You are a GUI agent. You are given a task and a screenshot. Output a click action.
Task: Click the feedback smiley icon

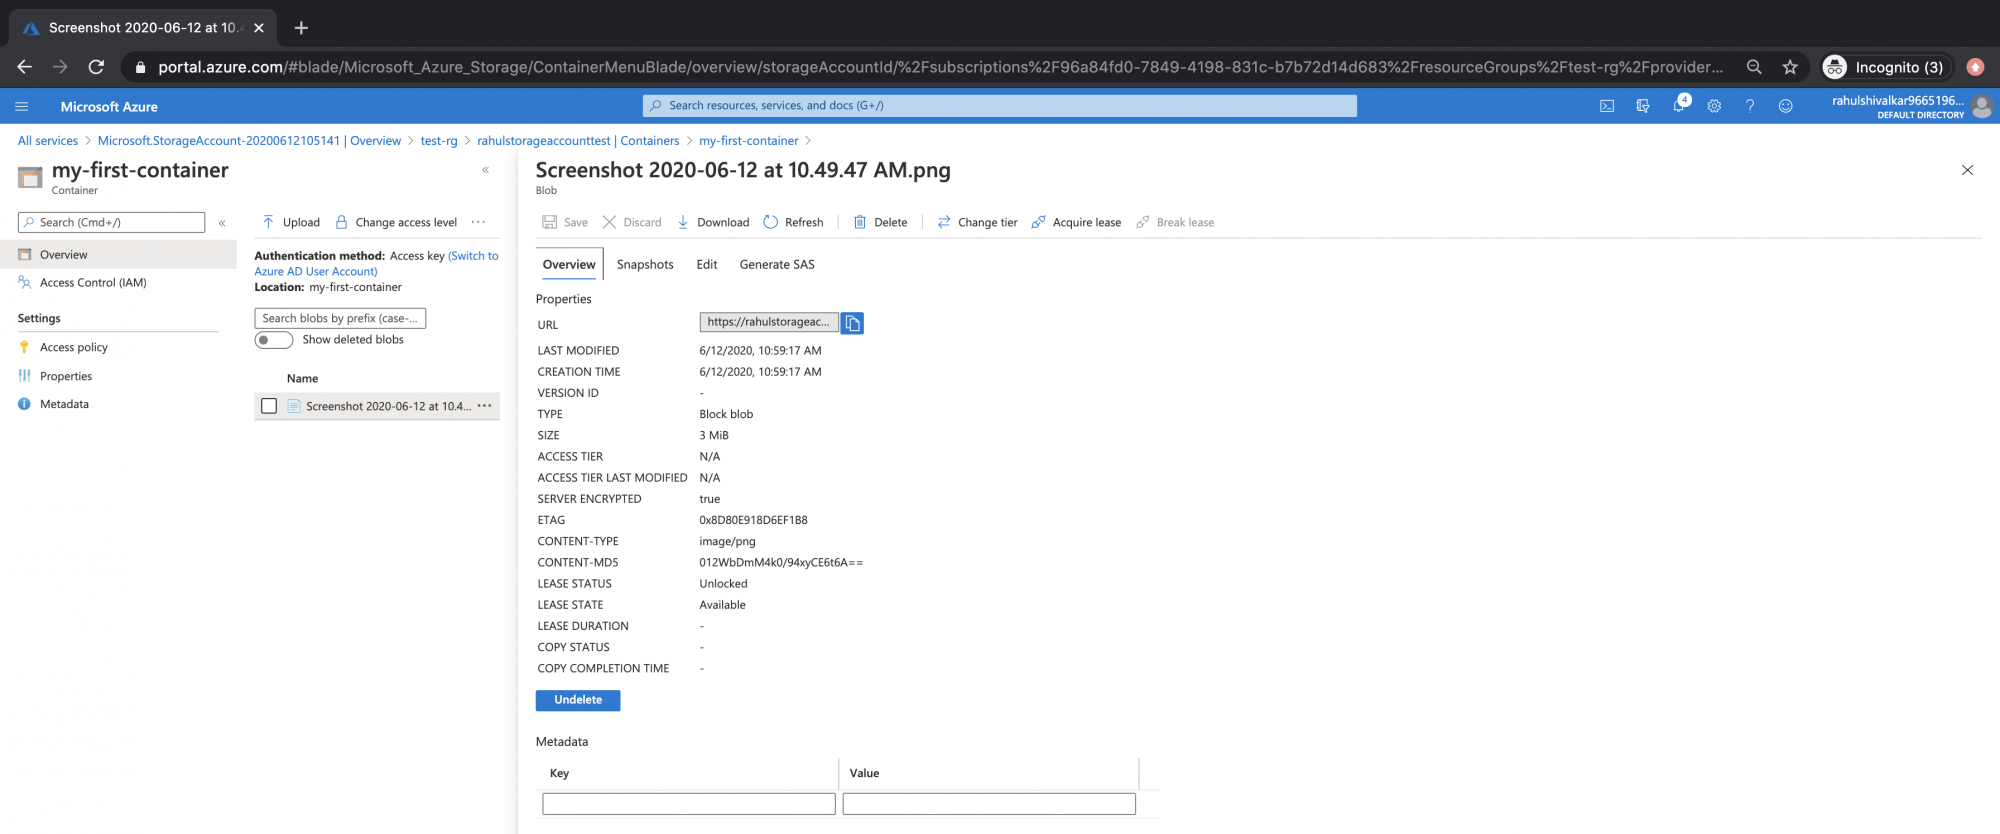pyautogui.click(x=1785, y=106)
